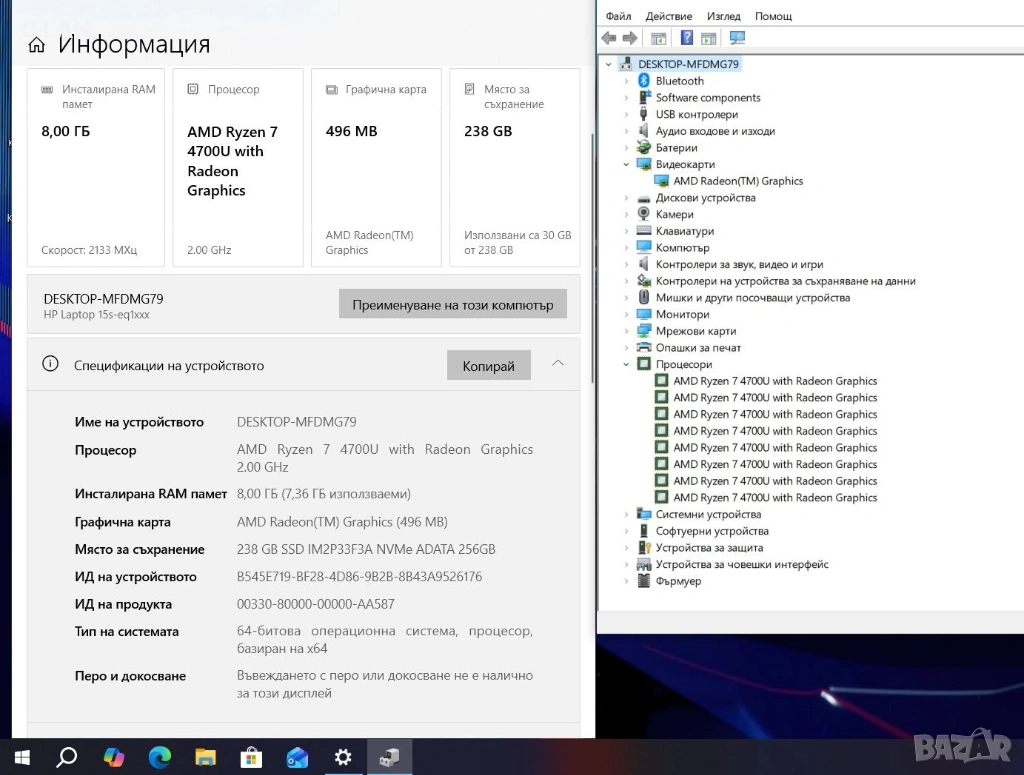1024x775 pixels.
Task: Open the Изглед menu
Action: [x=723, y=16]
